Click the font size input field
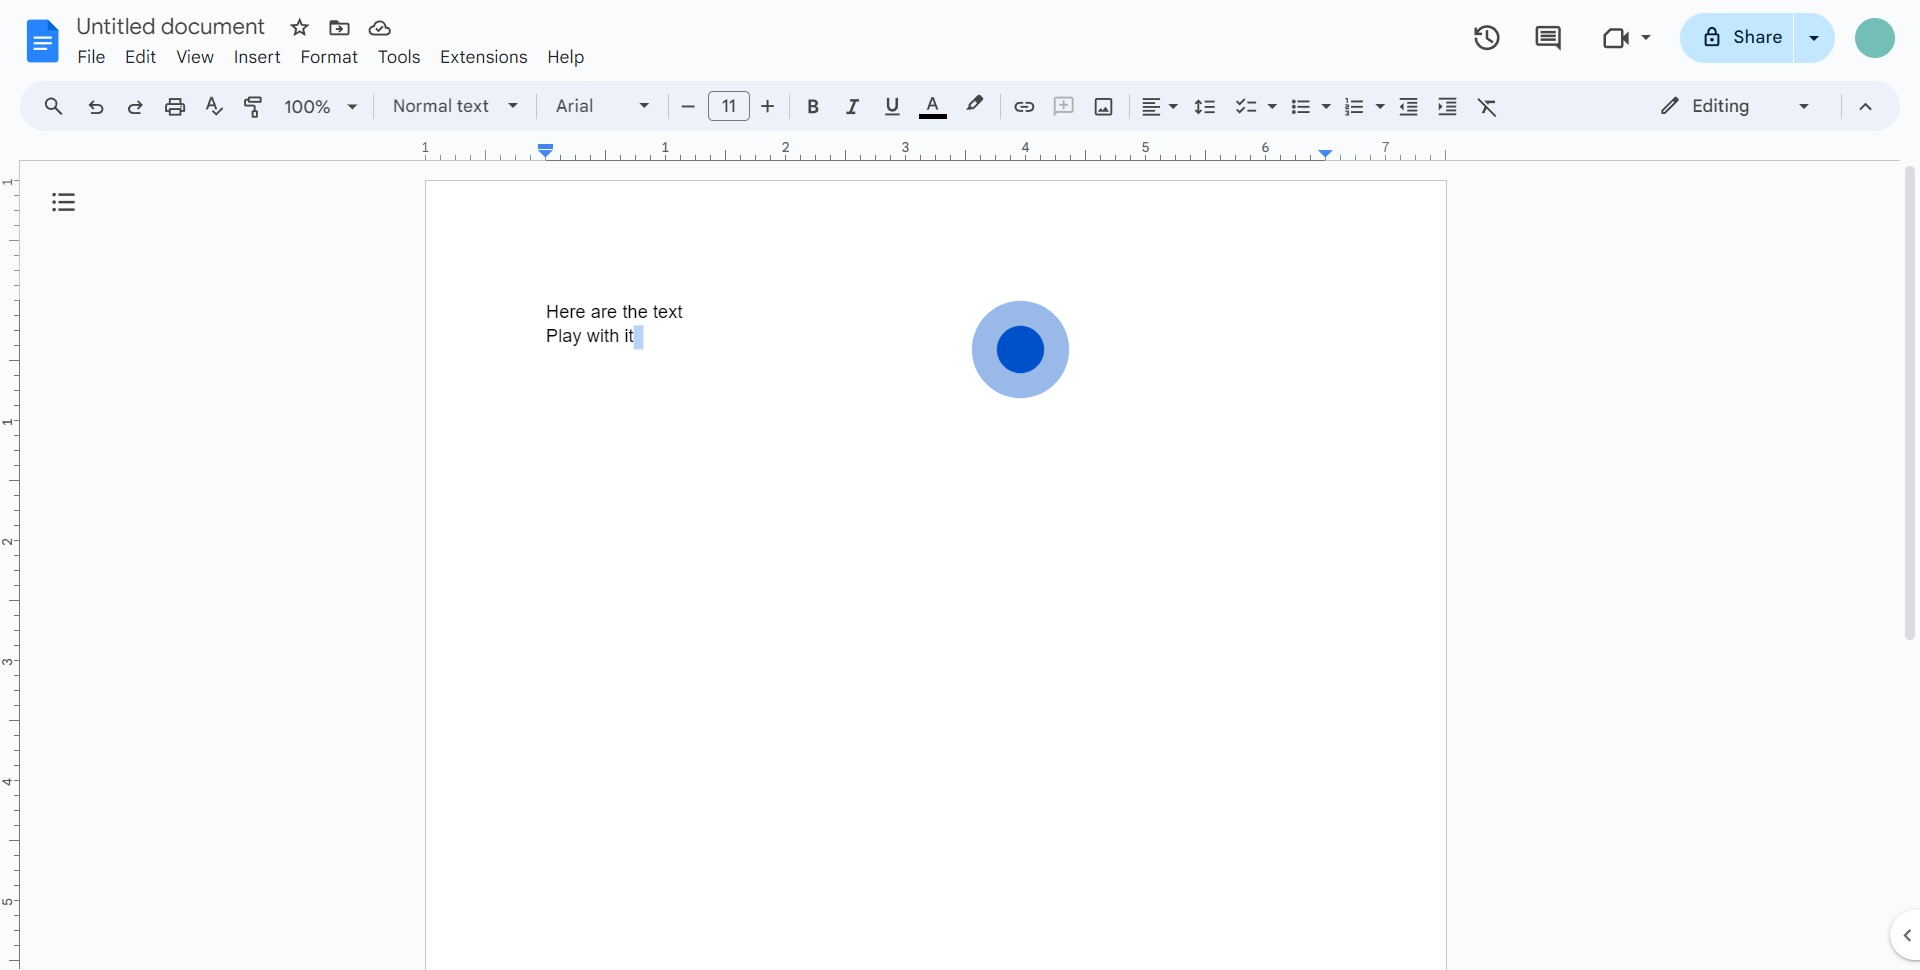 point(728,107)
